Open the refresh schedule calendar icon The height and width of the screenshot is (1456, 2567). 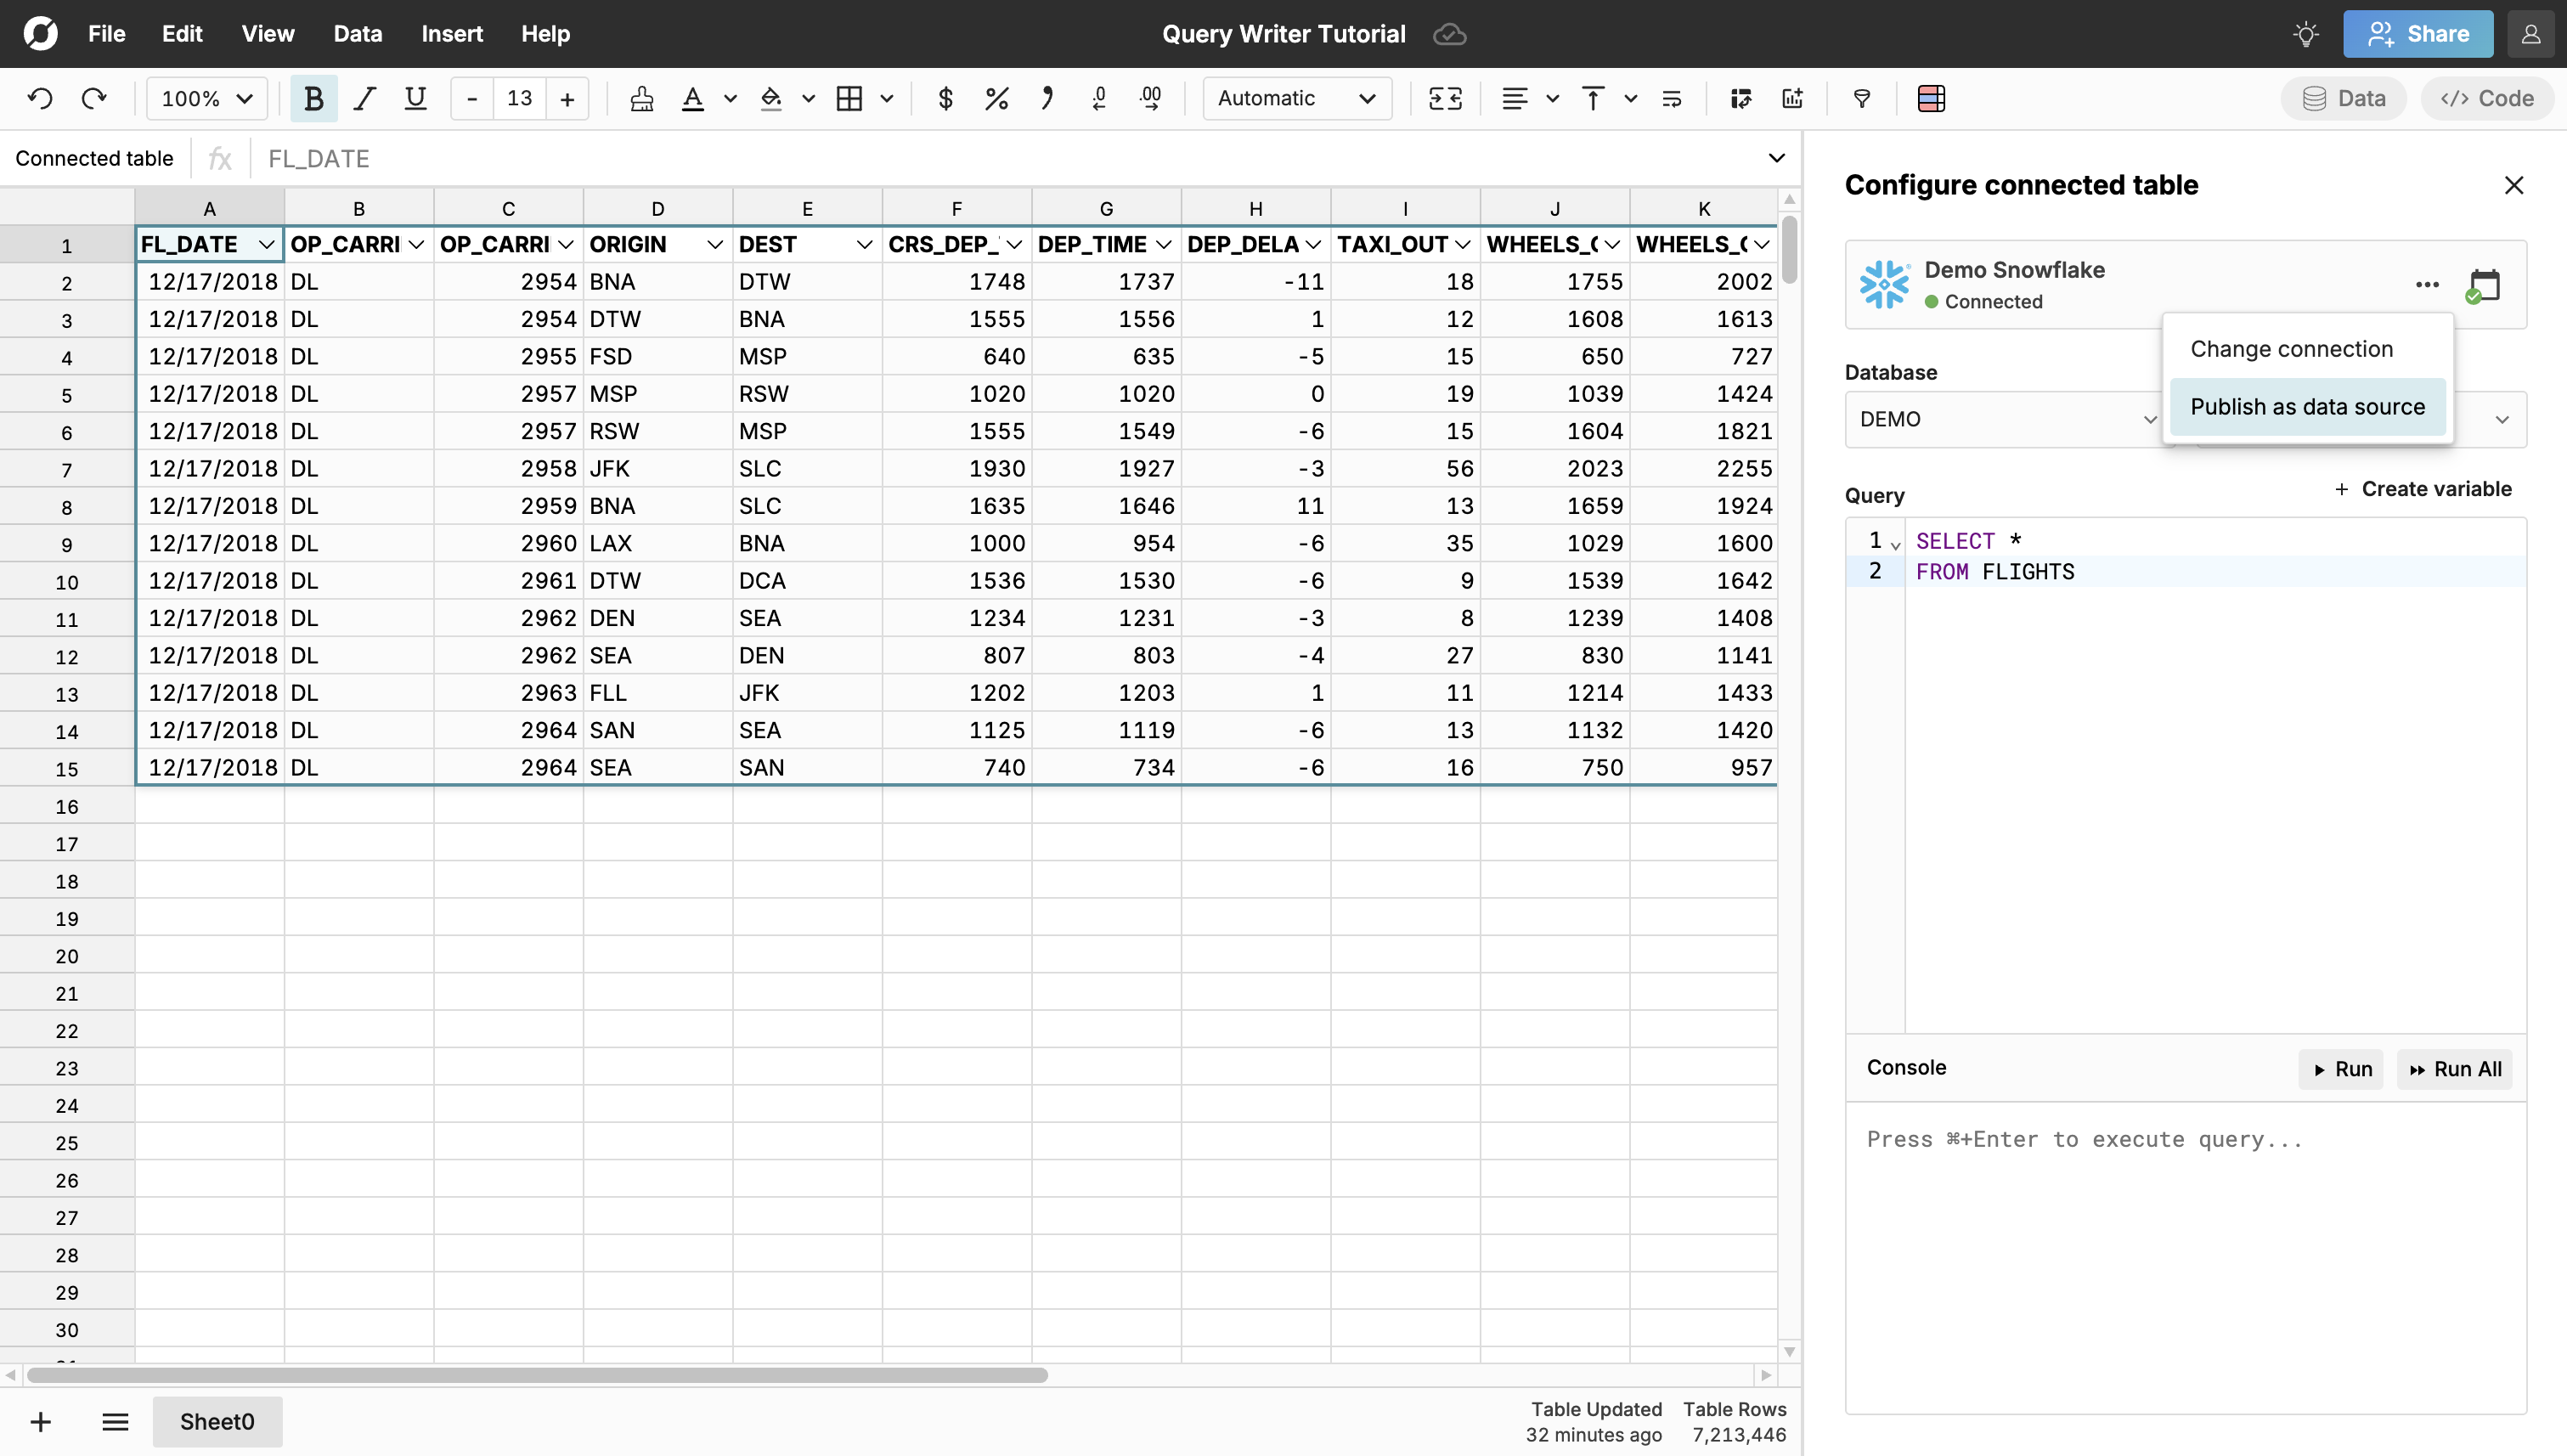click(x=2484, y=285)
